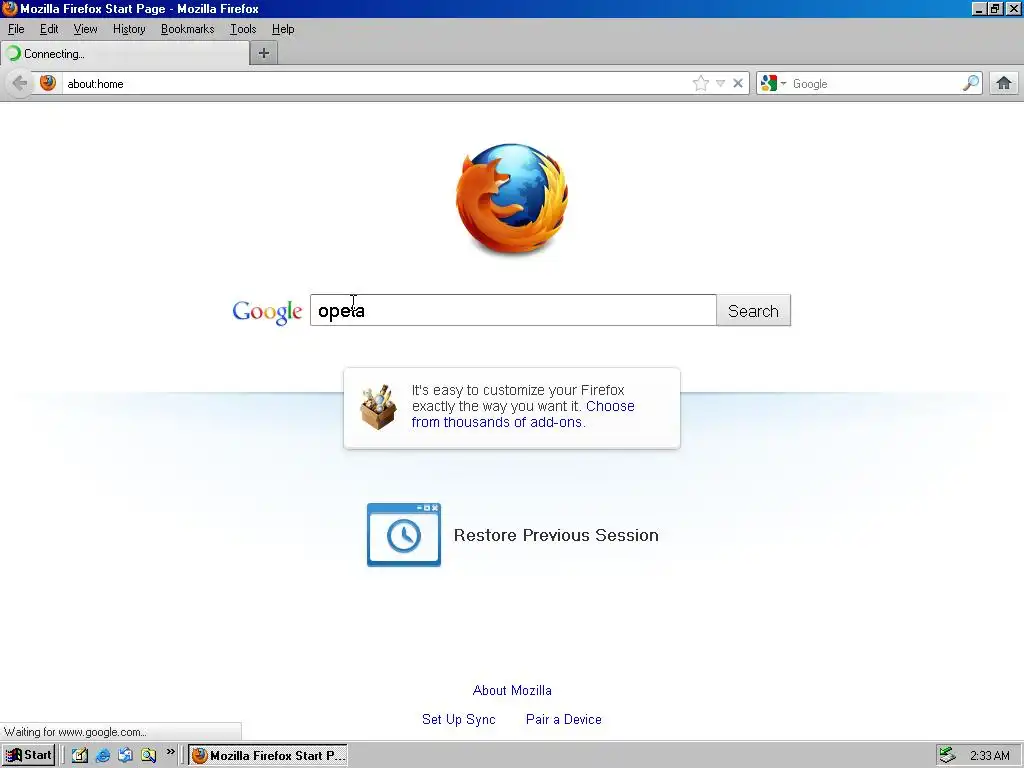This screenshot has height=768, width=1024.
Task: Open a new tab with plus button
Action: pos(264,53)
